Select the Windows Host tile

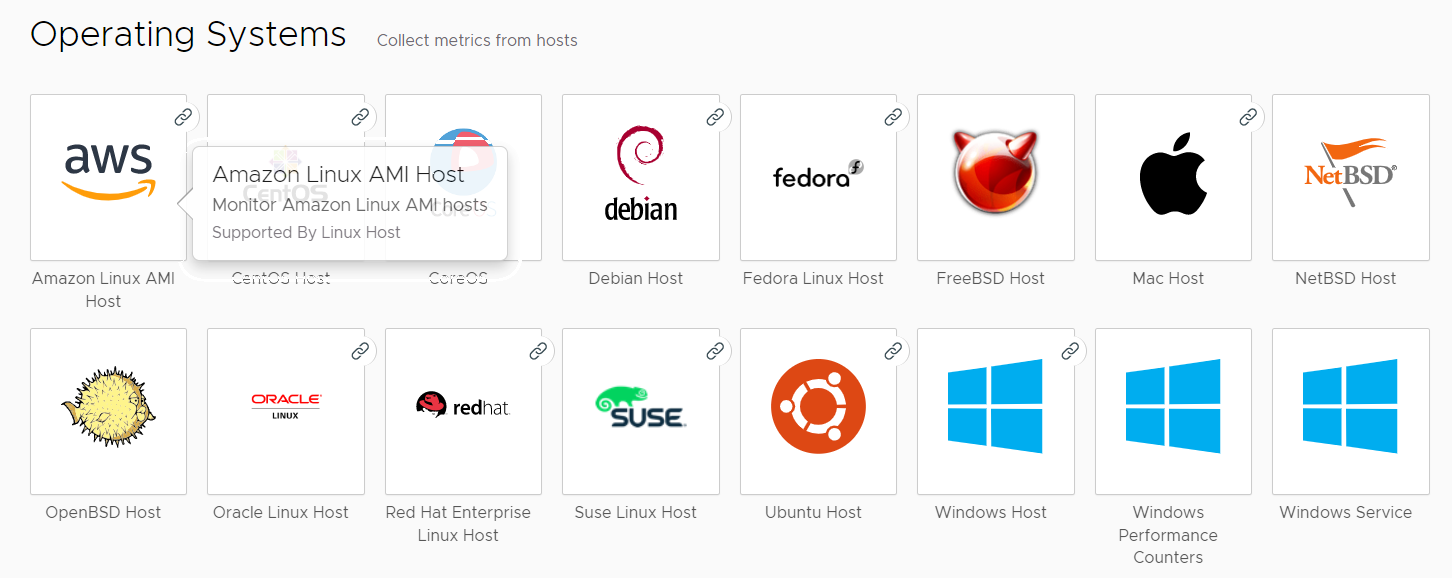(996, 411)
